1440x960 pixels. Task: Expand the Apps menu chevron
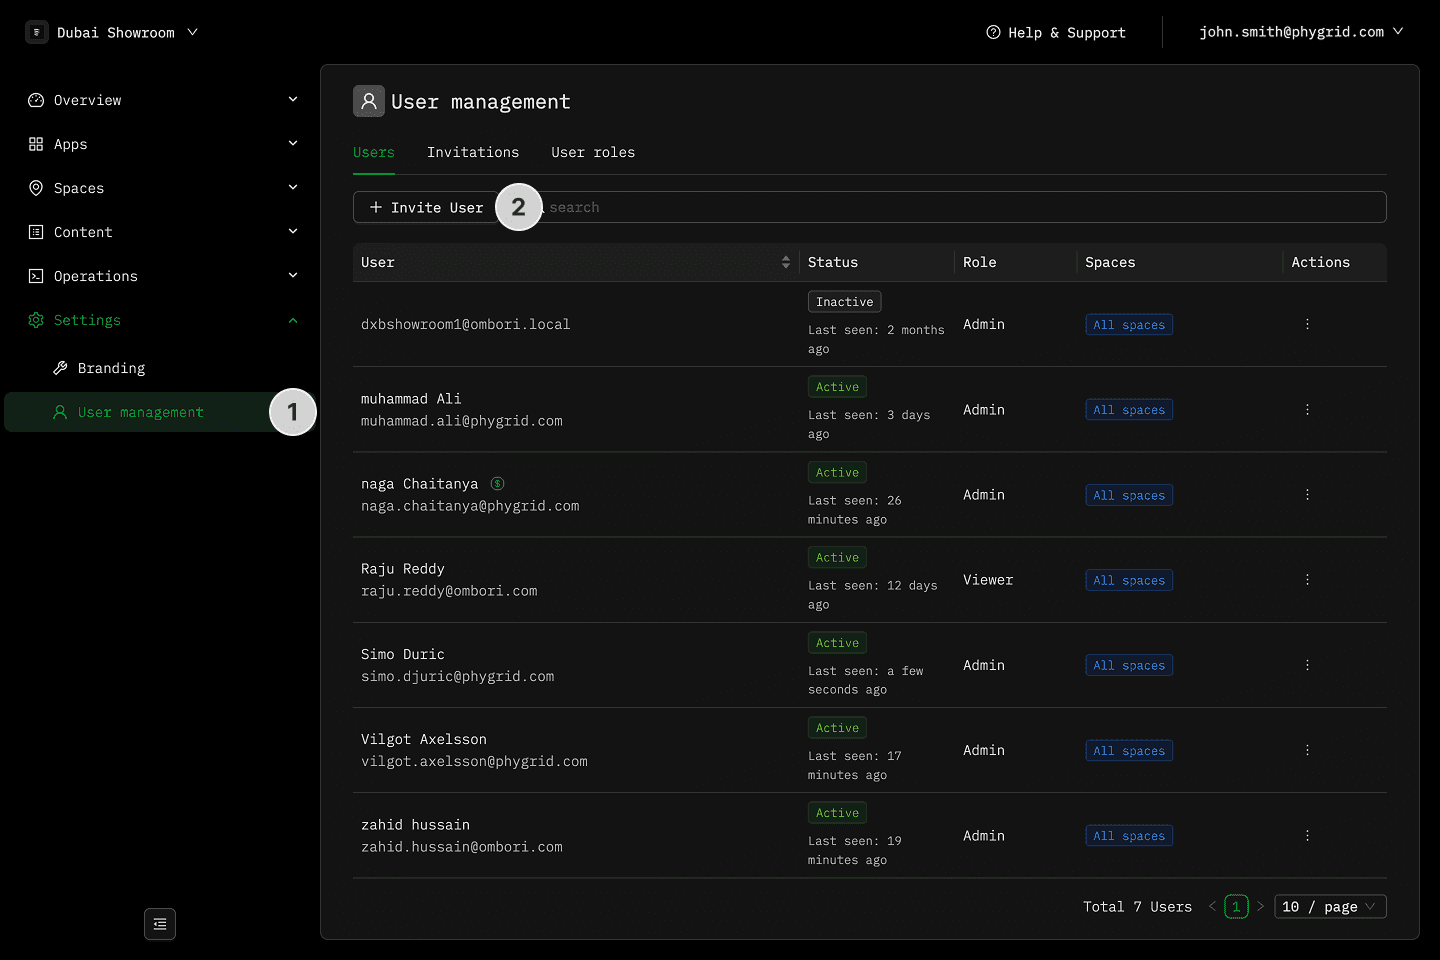pos(293,143)
